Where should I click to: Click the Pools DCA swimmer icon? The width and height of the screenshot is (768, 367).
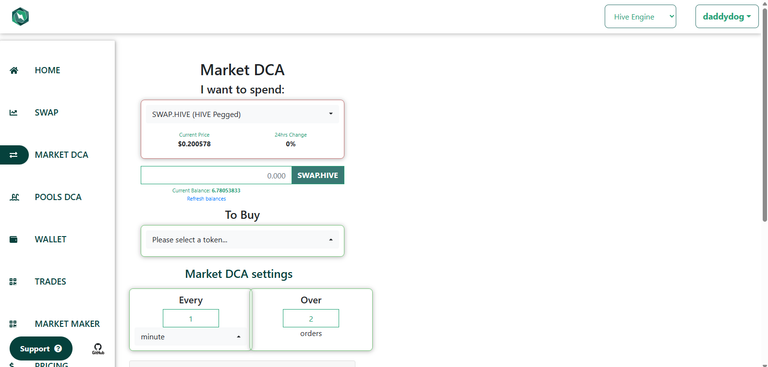pos(14,197)
